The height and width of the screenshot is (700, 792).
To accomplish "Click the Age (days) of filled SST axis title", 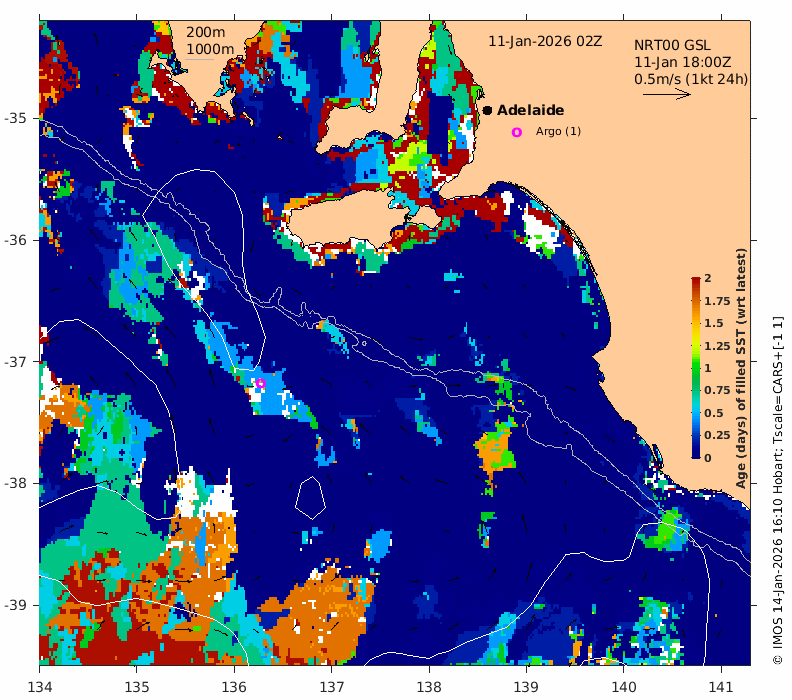I will click(741, 368).
